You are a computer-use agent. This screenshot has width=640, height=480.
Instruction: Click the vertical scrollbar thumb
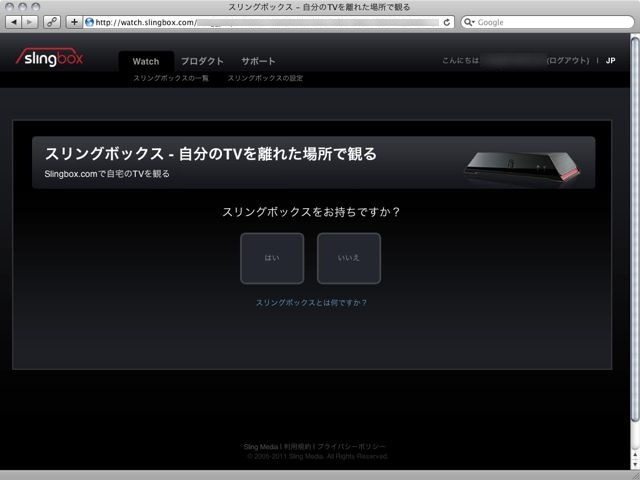coord(635,229)
